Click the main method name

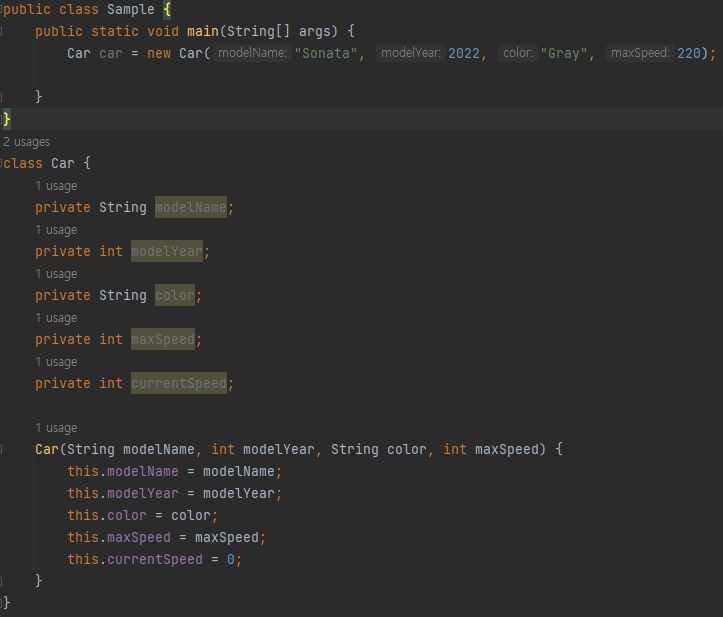pos(203,31)
